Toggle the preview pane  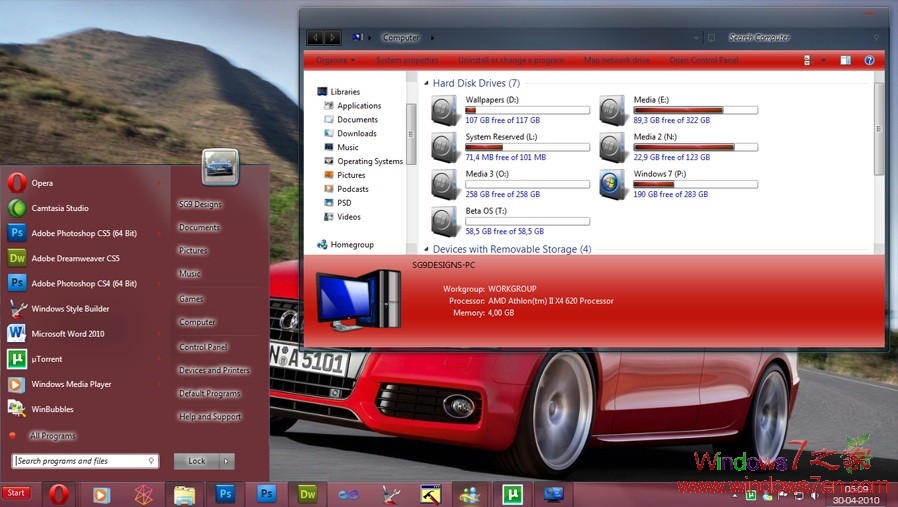(x=845, y=60)
